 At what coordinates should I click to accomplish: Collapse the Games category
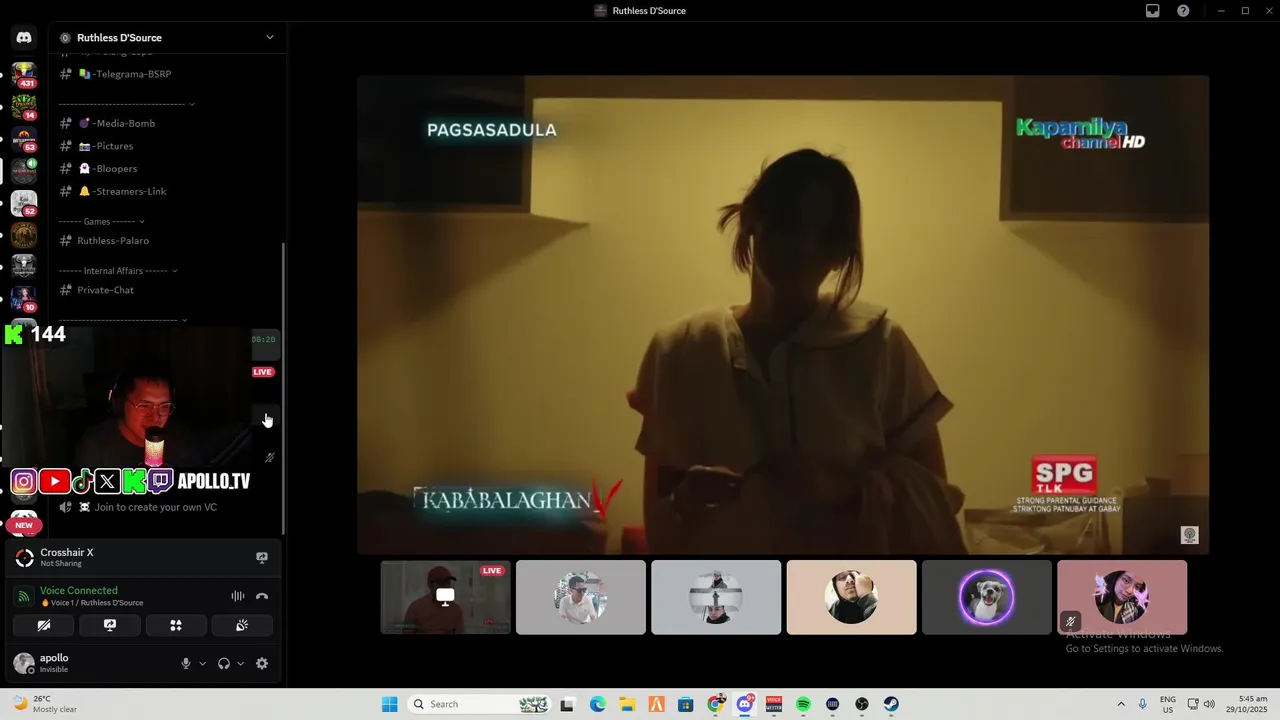pos(102,221)
